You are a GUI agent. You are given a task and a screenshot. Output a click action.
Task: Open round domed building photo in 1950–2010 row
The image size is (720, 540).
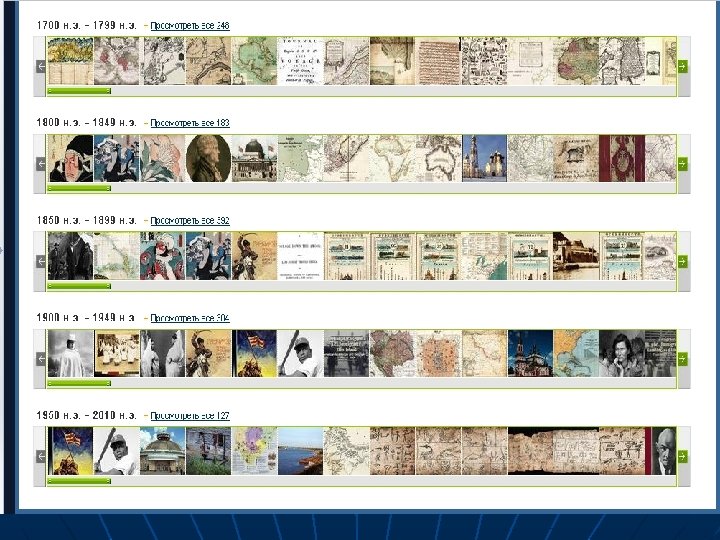click(x=163, y=451)
